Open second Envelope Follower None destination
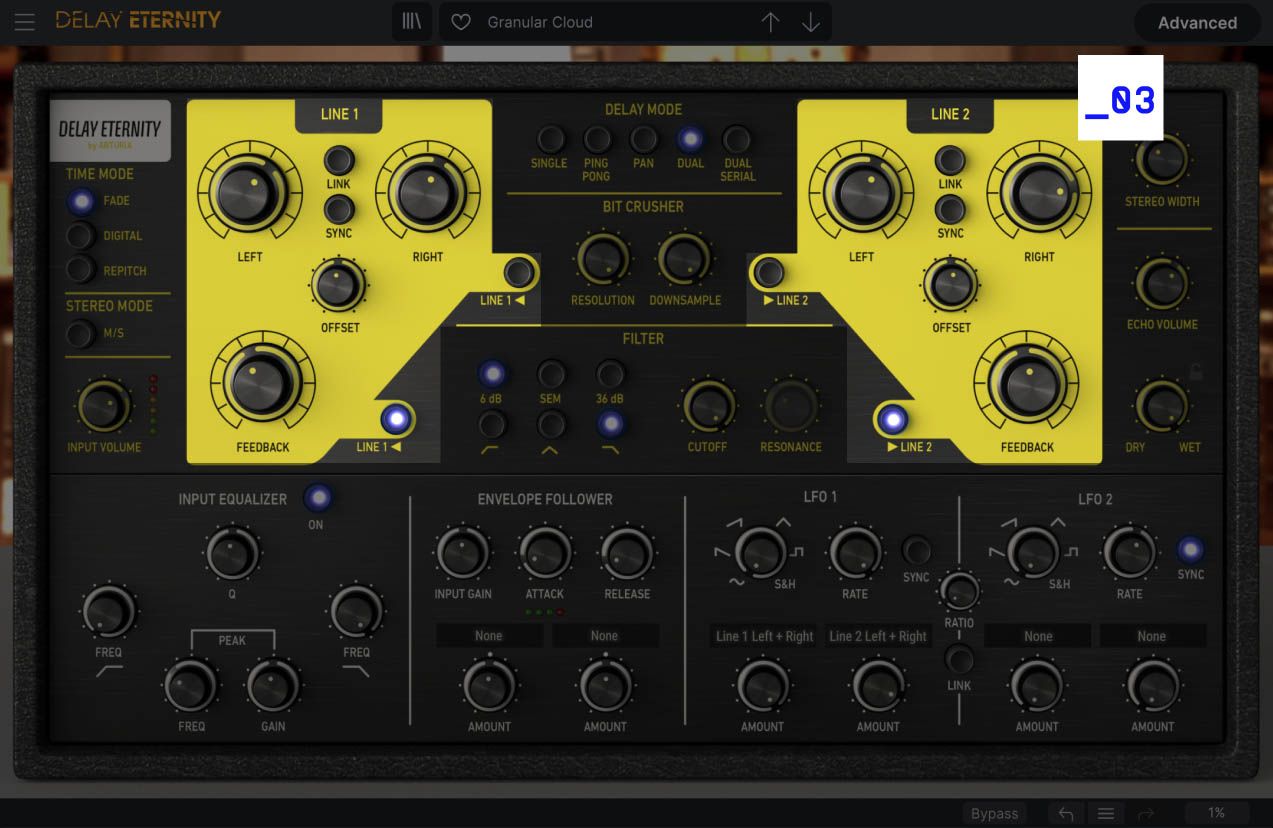 (x=605, y=636)
